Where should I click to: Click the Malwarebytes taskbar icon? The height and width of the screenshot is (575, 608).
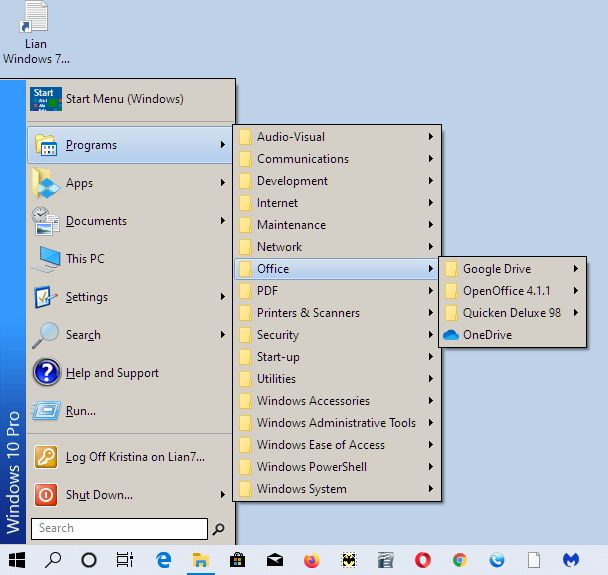pyautogui.click(x=571, y=560)
